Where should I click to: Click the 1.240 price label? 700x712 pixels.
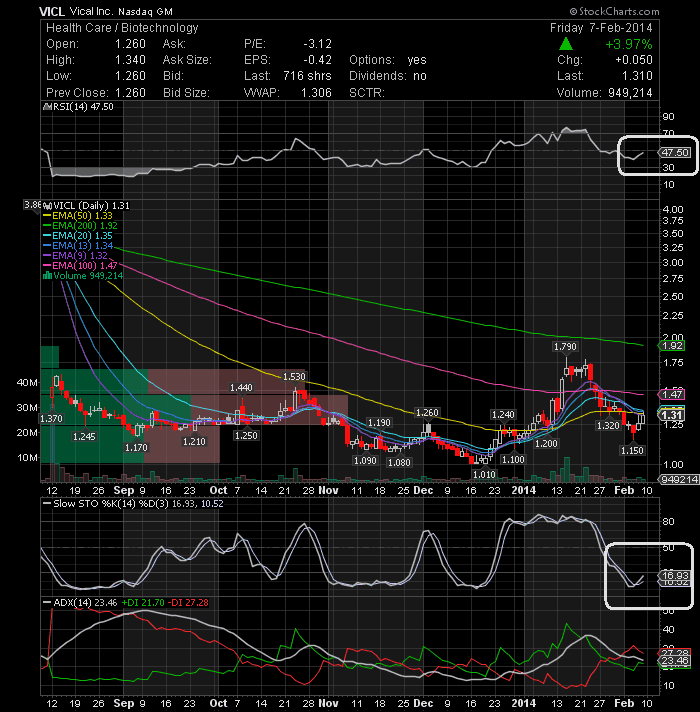pos(503,414)
